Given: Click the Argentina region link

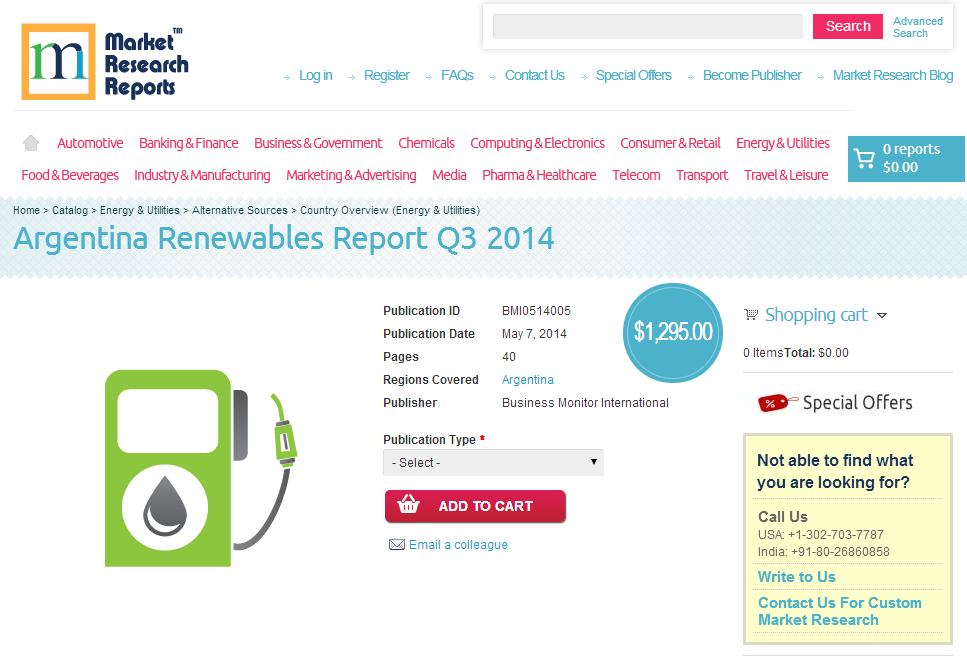Looking at the screenshot, I should 527,380.
